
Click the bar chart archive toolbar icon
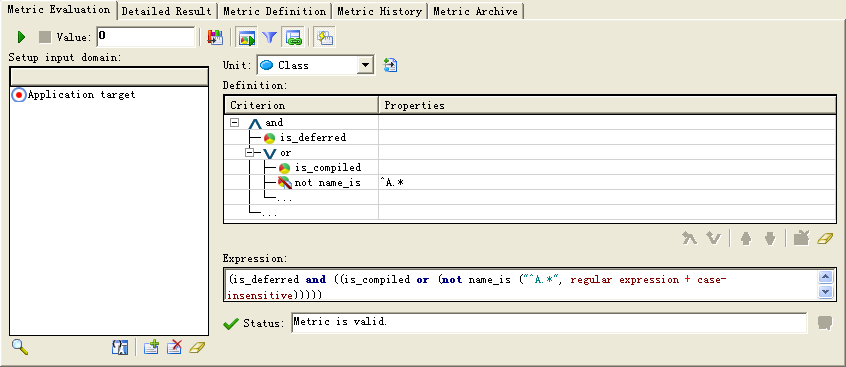(215, 37)
